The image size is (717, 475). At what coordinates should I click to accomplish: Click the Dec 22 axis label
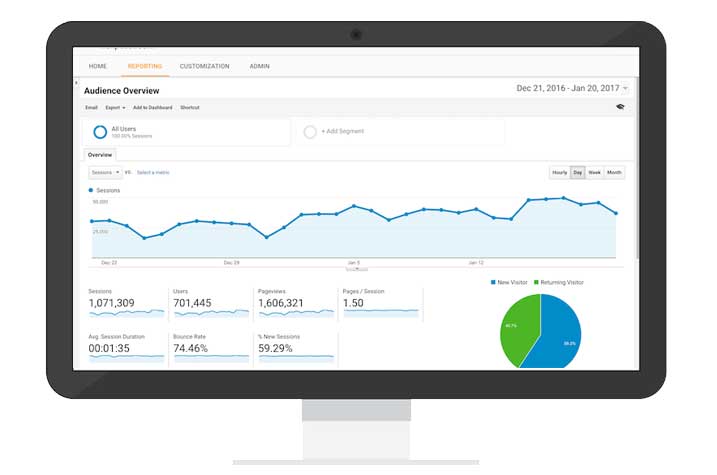tap(109, 263)
